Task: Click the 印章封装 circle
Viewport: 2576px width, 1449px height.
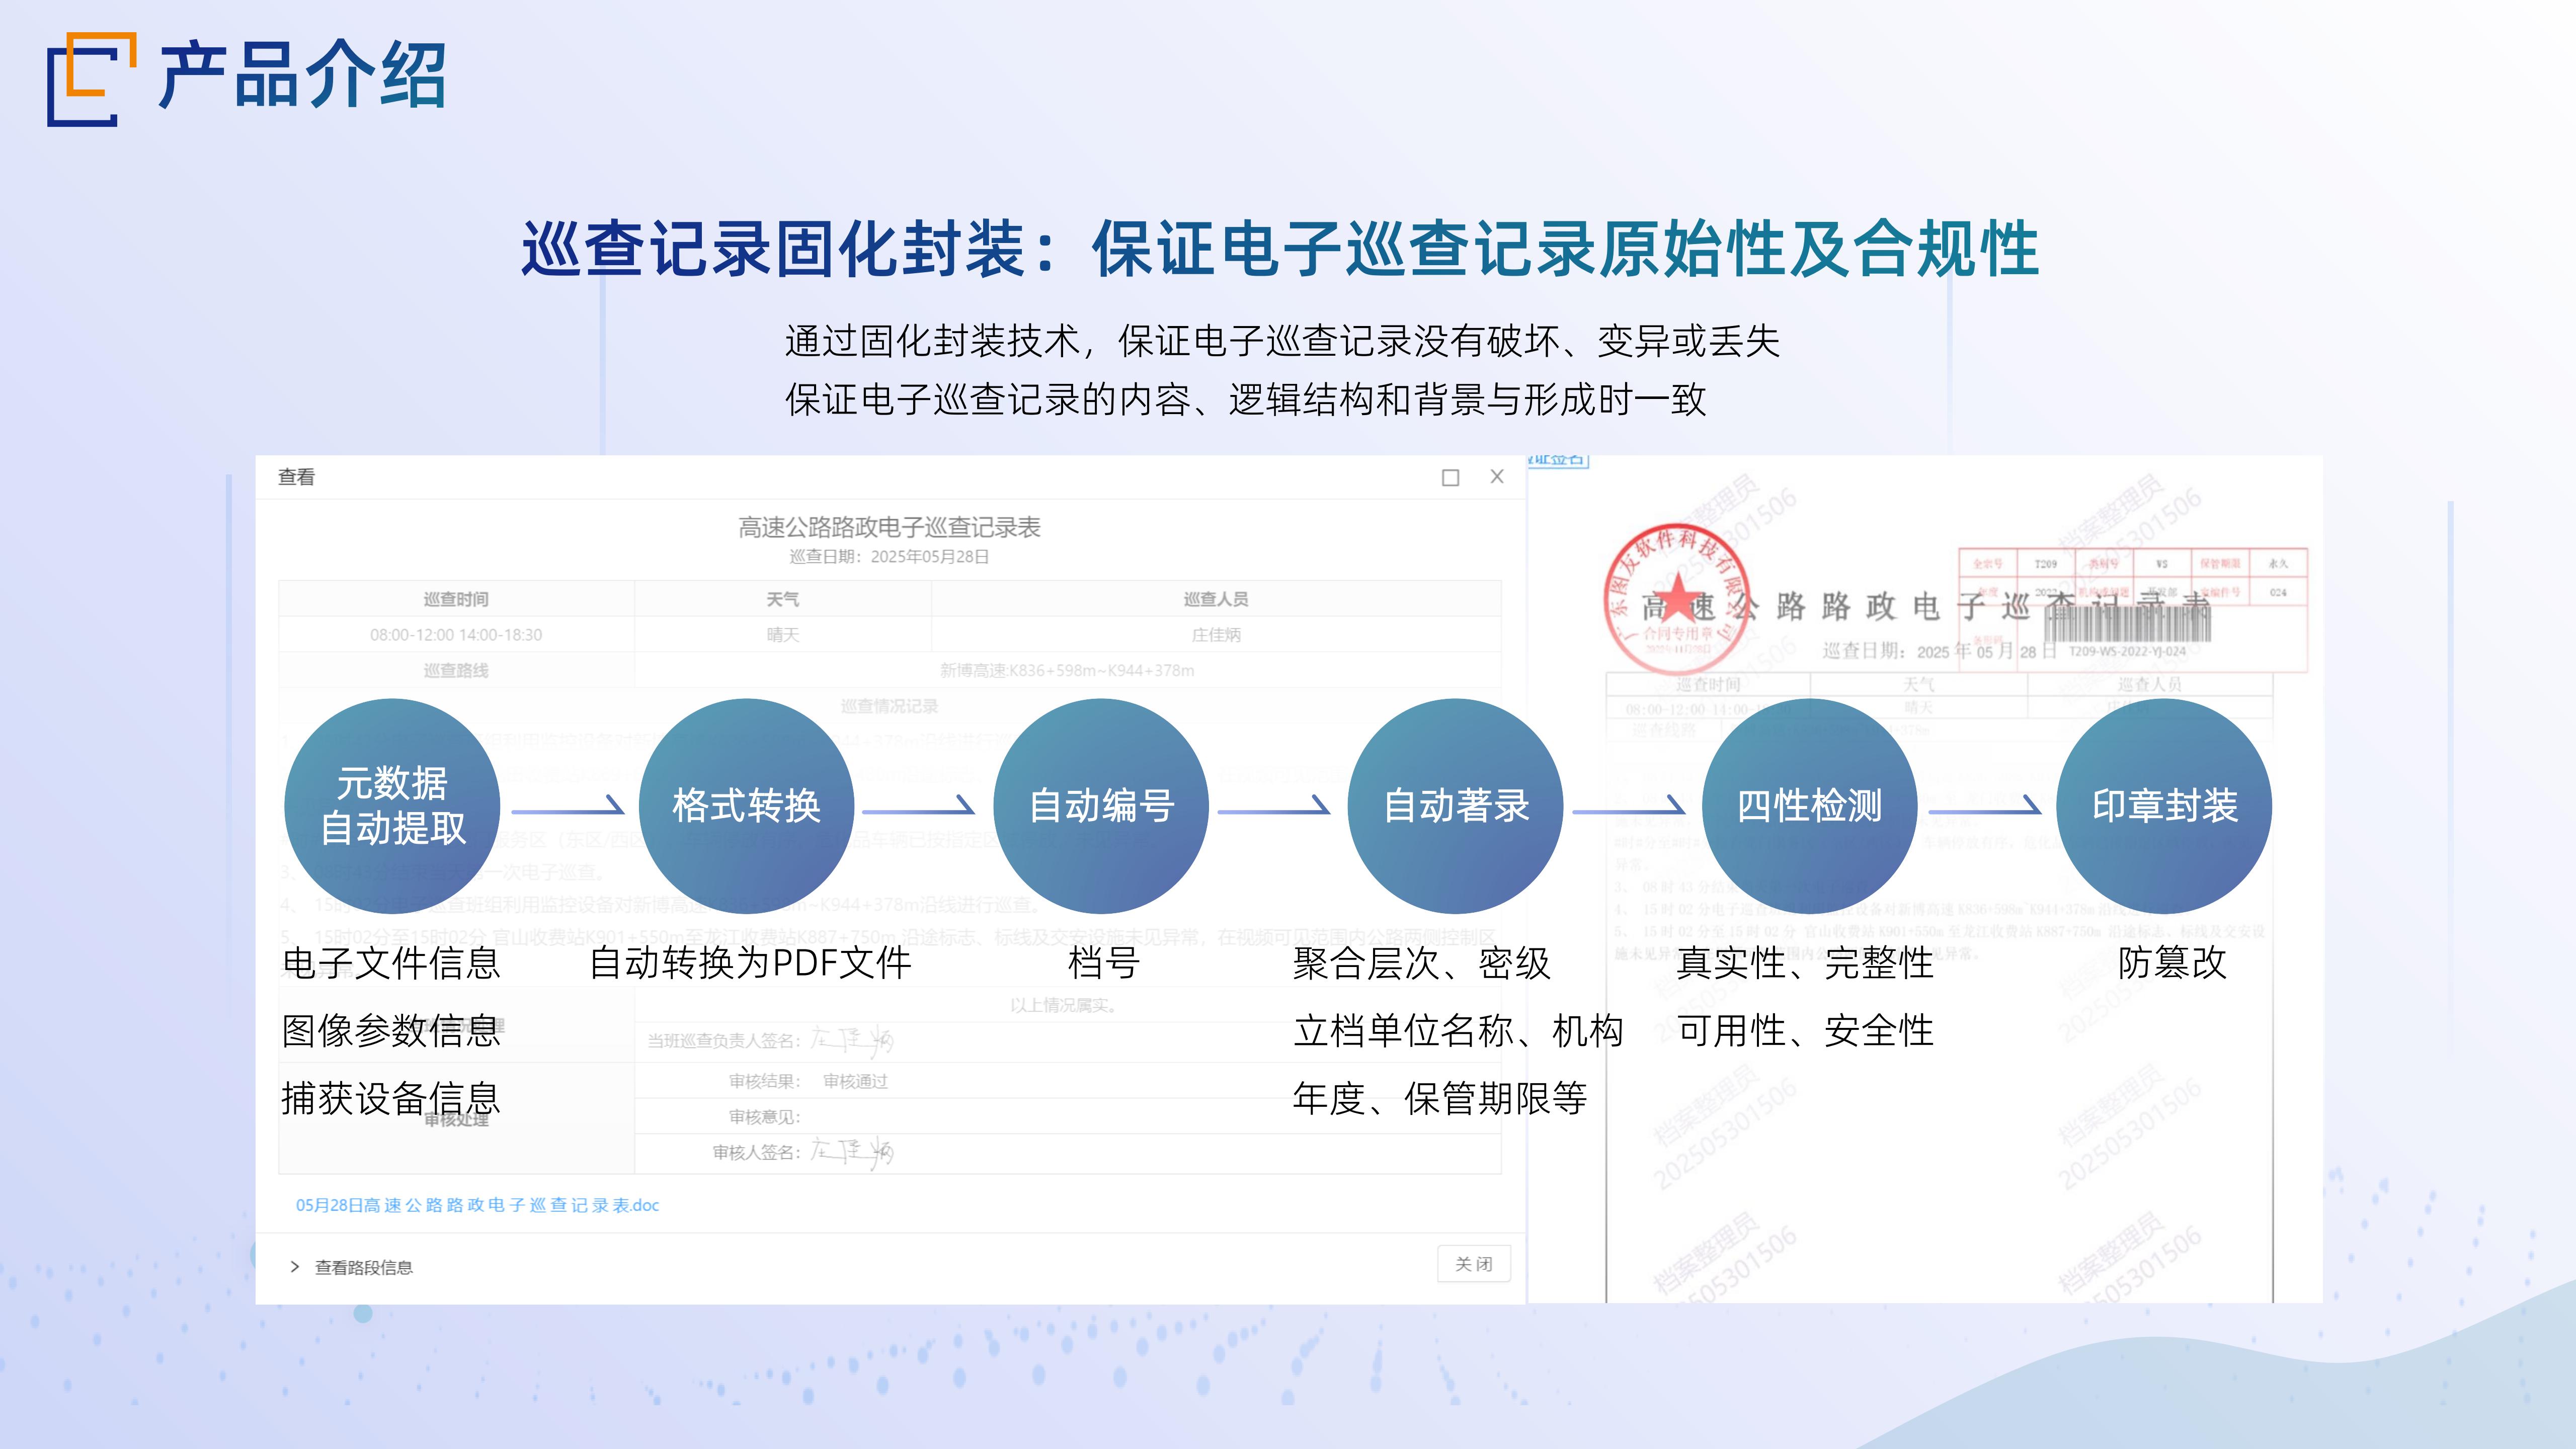Action: (2164, 806)
